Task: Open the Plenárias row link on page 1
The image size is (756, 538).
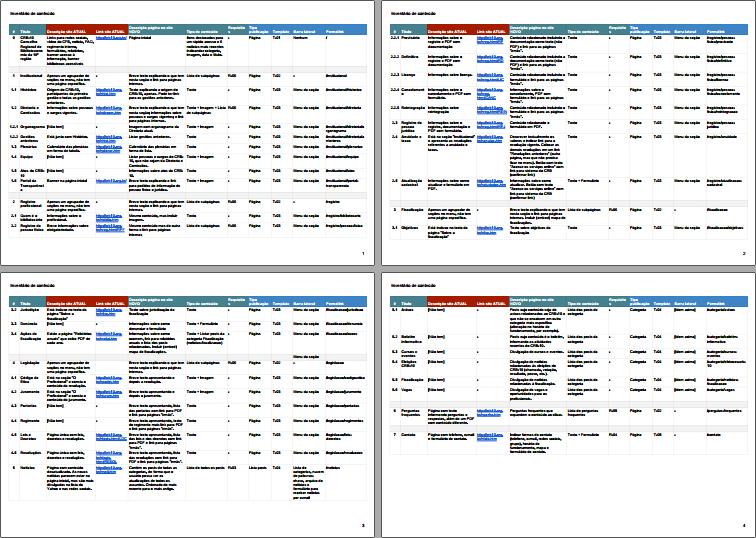Action: (x=108, y=149)
